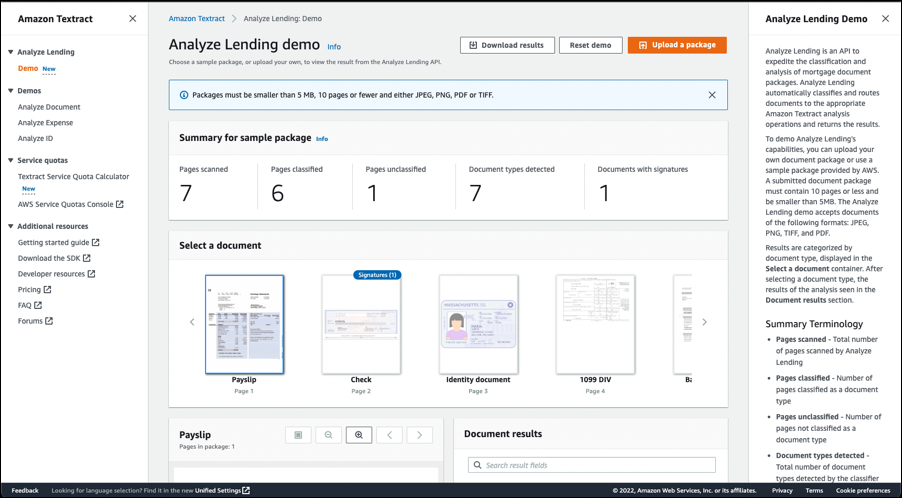This screenshot has width=902, height=498.
Task: Click the Search result fields input
Action: point(592,465)
